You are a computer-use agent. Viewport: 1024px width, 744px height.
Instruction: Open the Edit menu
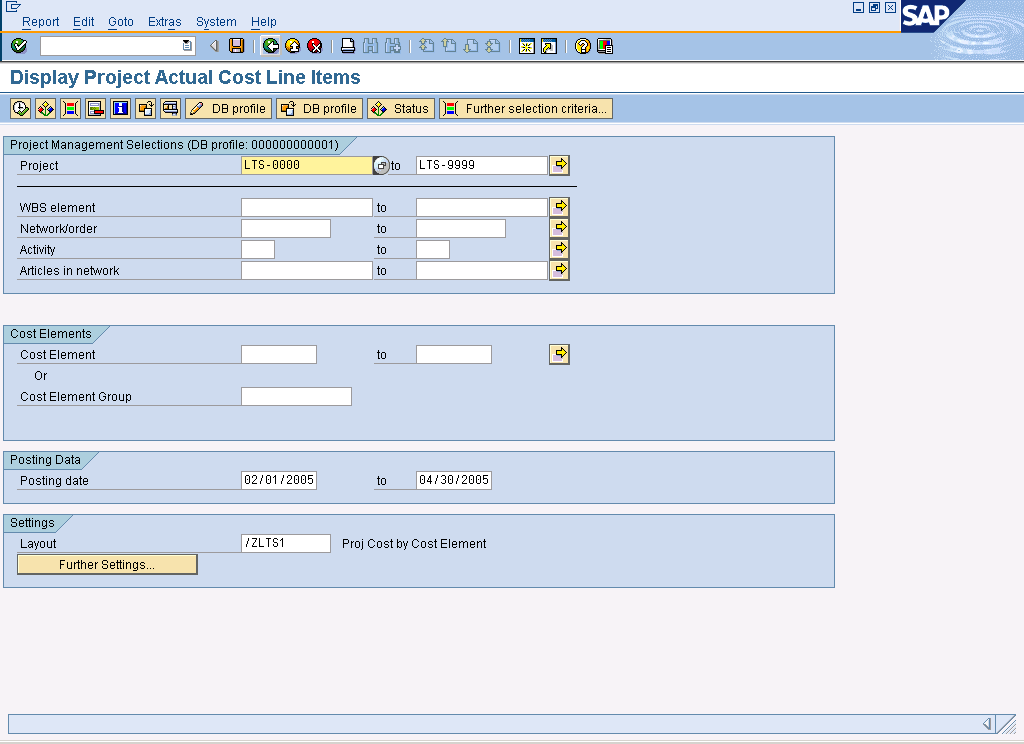click(84, 22)
